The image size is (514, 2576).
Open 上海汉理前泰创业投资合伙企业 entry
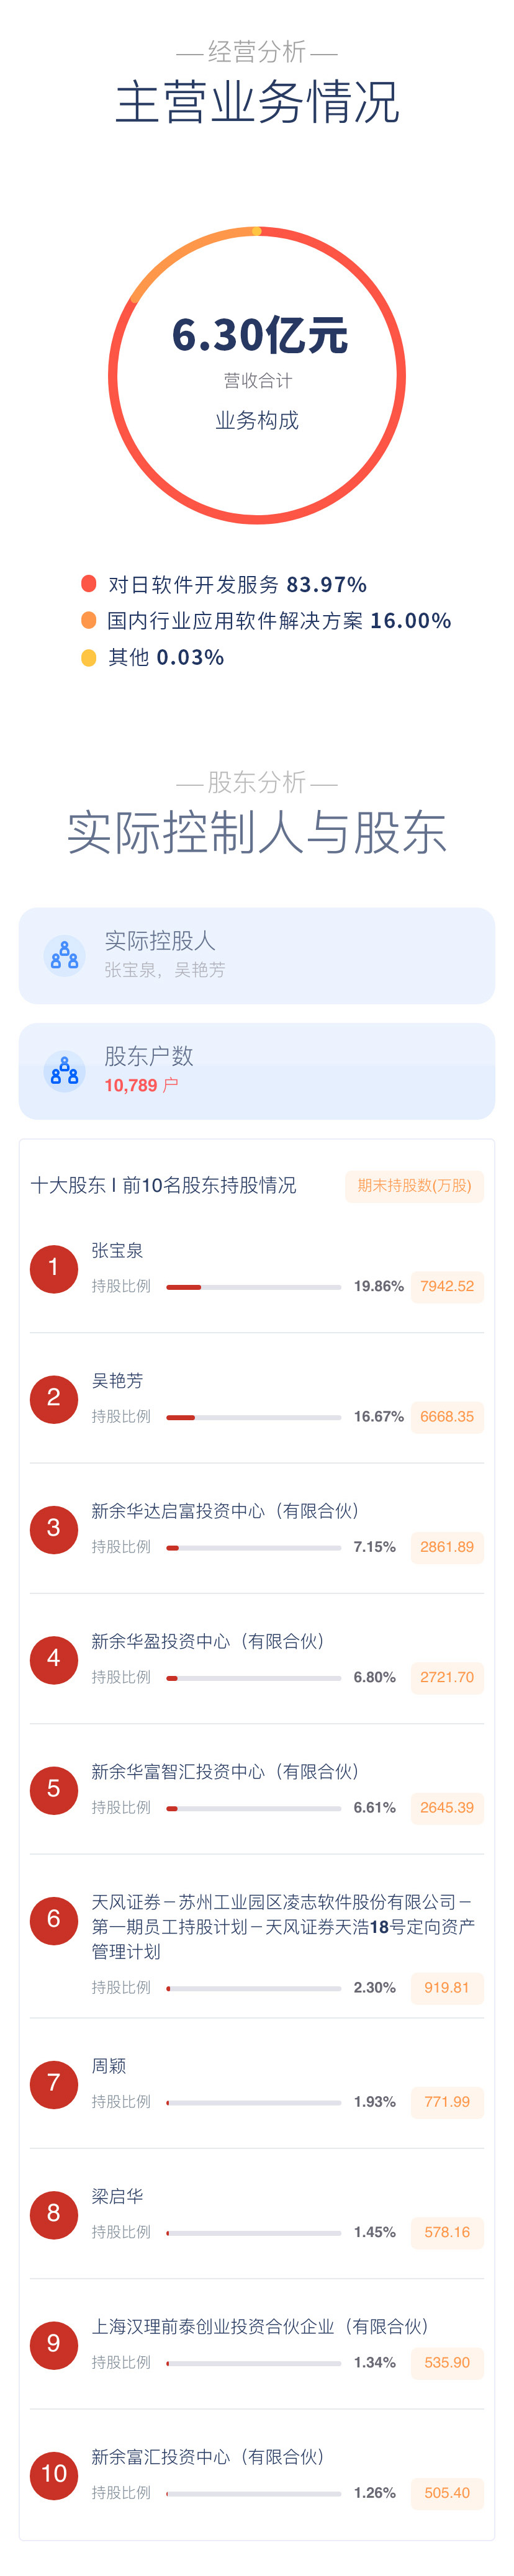pyautogui.click(x=260, y=2327)
